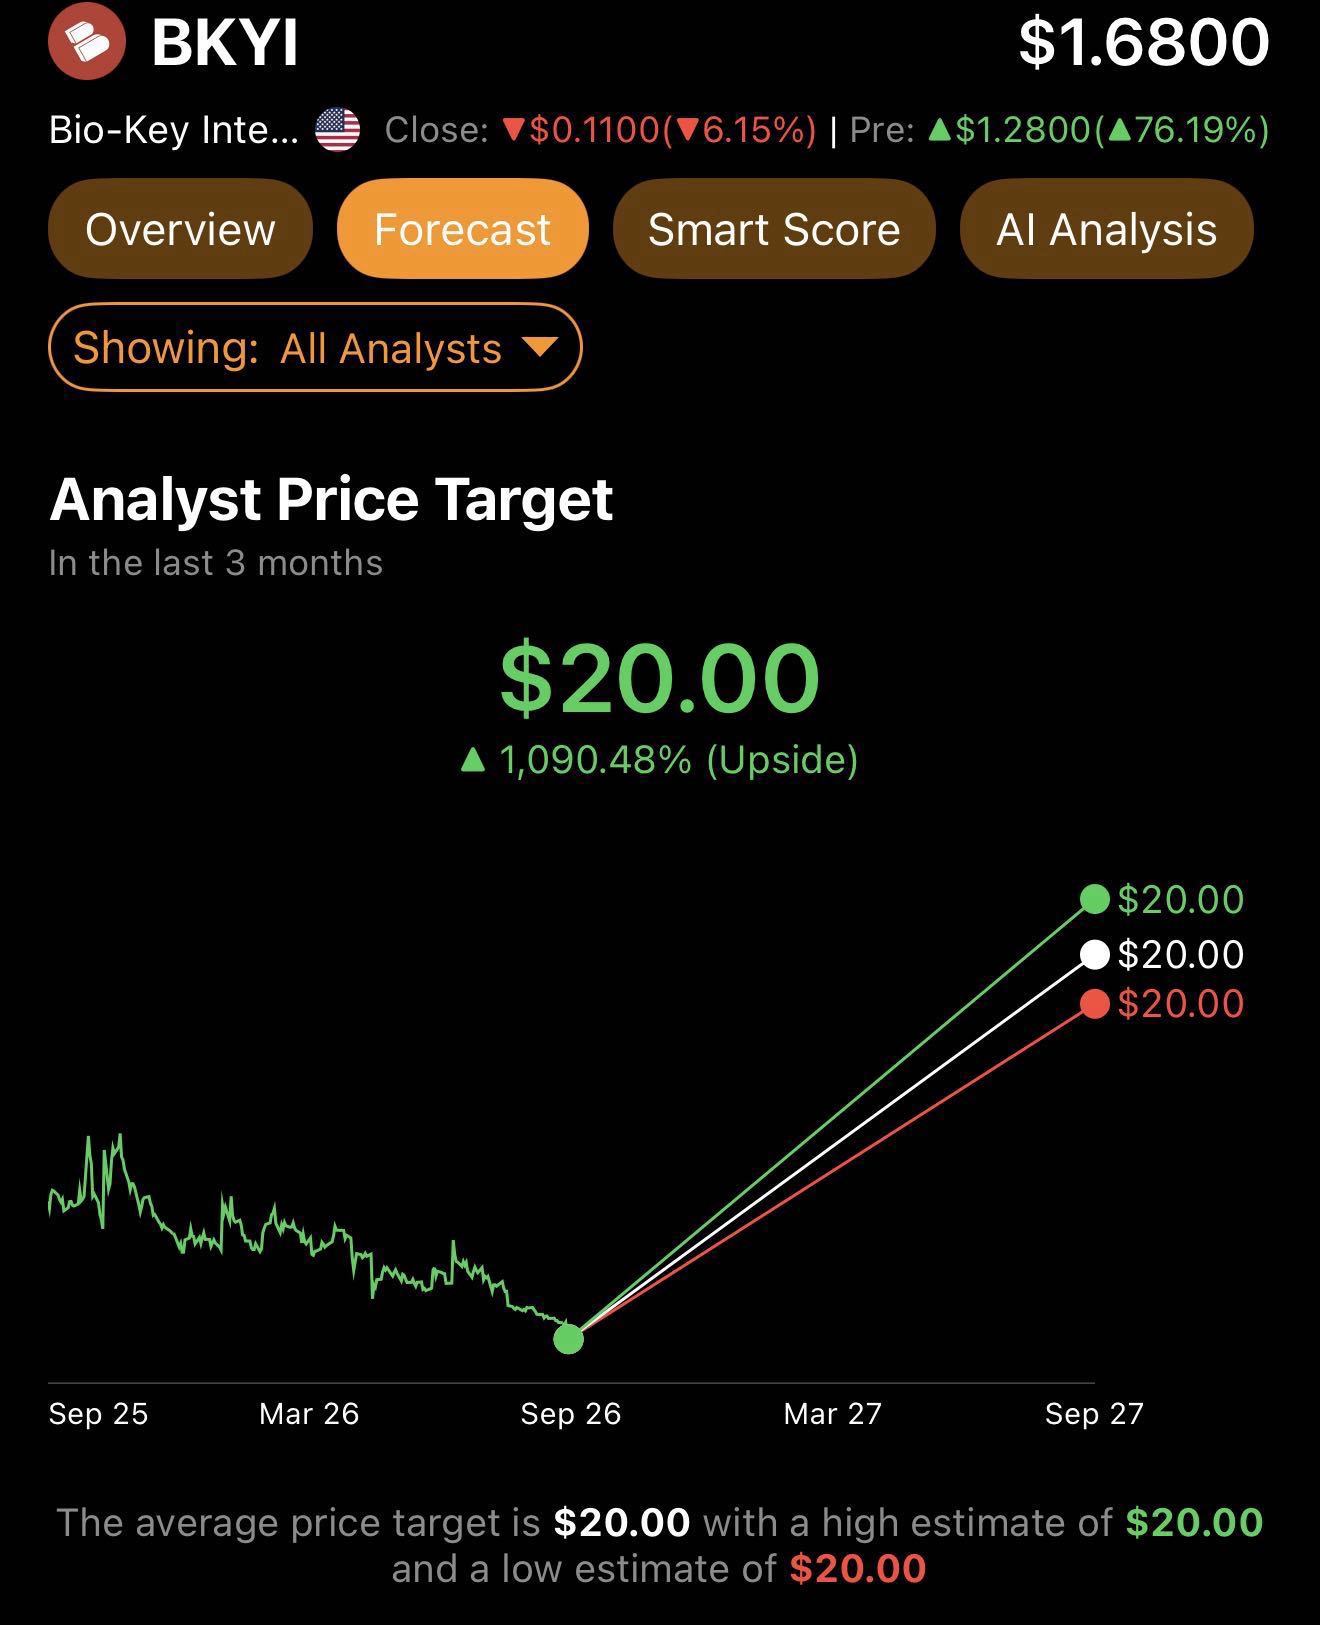Viewport: 1320px width, 1625px height.
Task: Open the Showing All Analysts dropdown
Action: point(315,347)
